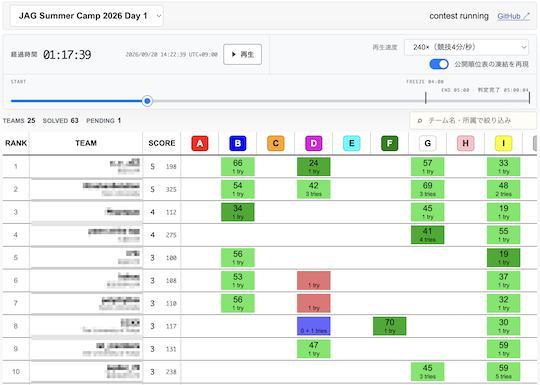The height and width of the screenshot is (385, 540).
Task: Click the SCORE column header
Action: pos(162,143)
